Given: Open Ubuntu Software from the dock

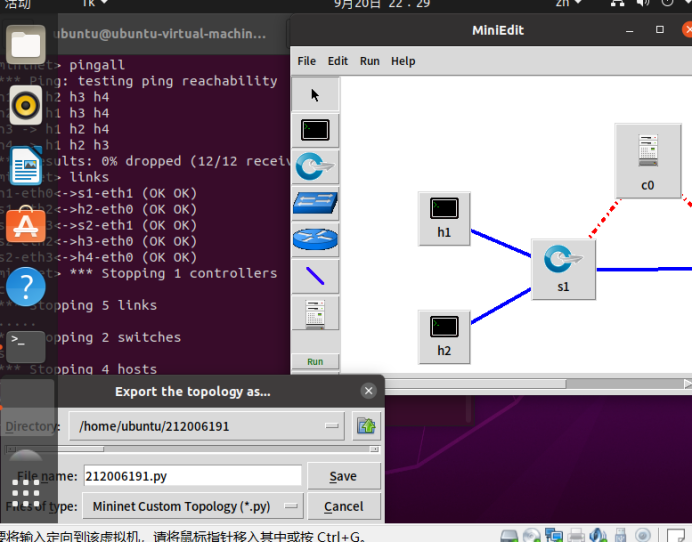Looking at the screenshot, I should [26, 225].
